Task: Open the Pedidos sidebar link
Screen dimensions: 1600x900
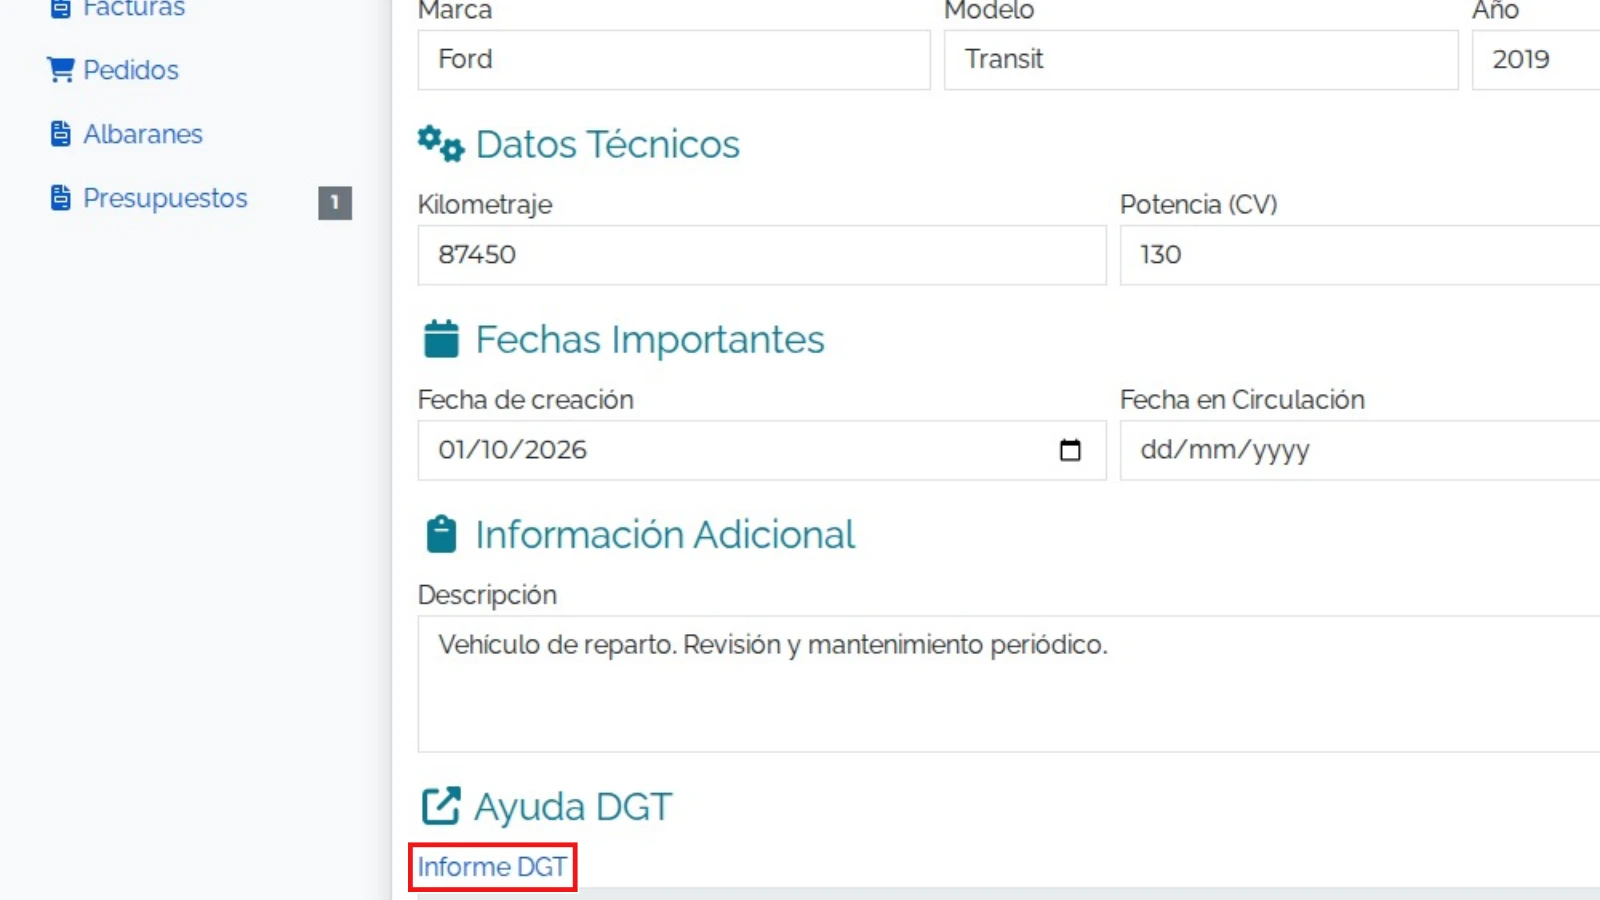Action: tap(131, 70)
